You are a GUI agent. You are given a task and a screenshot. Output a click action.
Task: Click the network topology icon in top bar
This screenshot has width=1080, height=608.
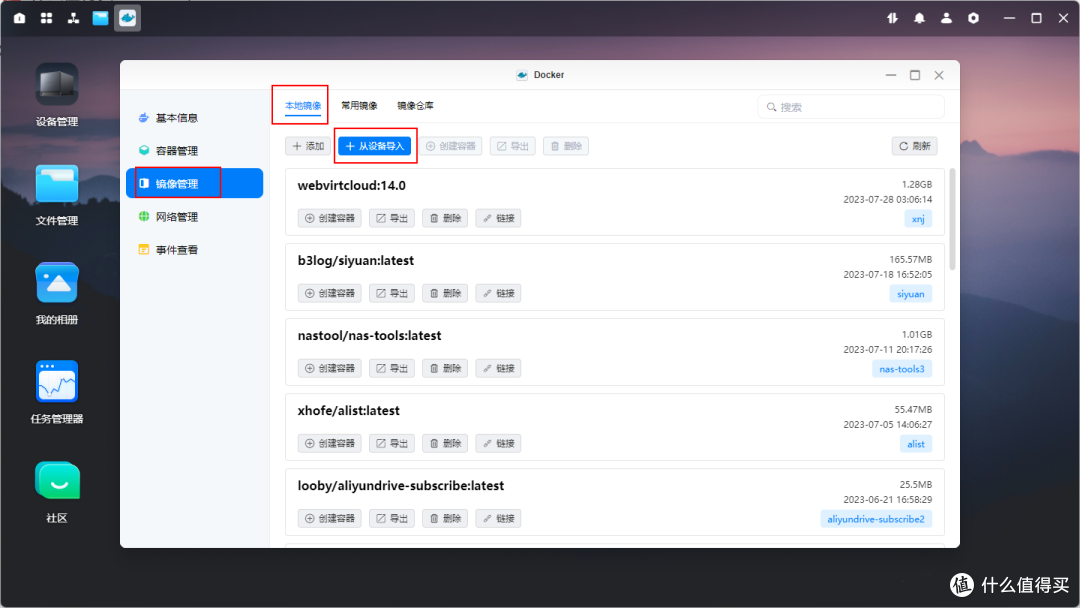pos(73,18)
